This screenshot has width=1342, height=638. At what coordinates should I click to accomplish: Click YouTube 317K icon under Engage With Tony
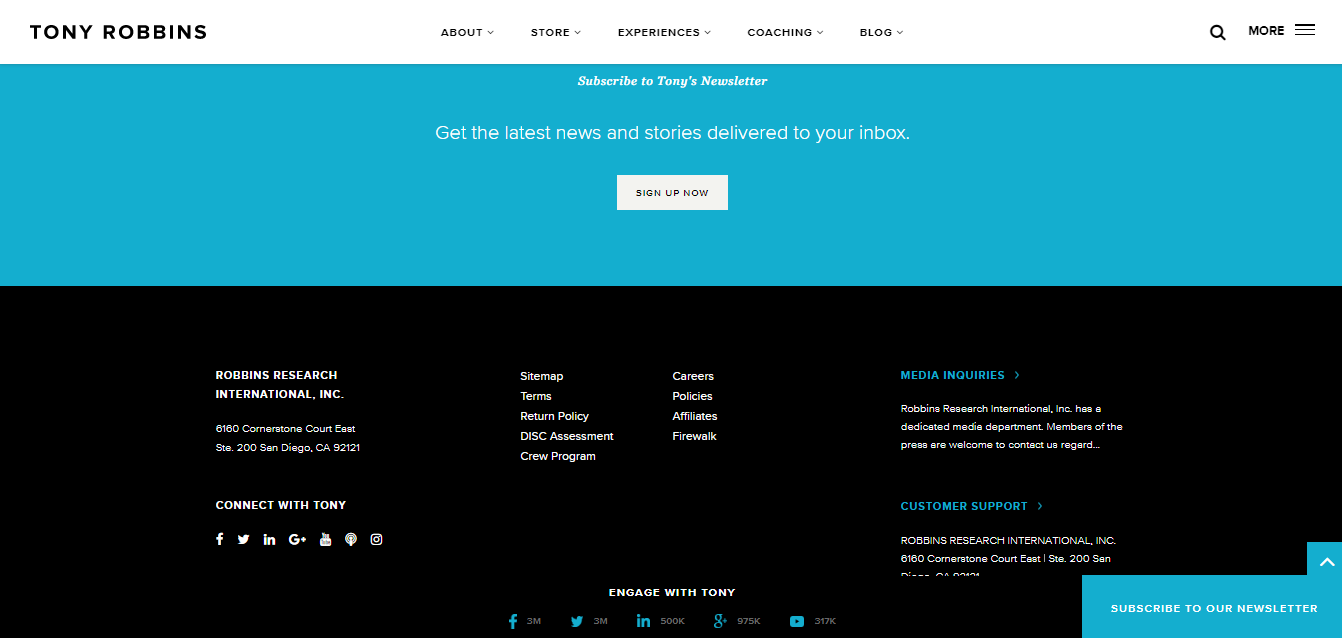tap(797, 621)
